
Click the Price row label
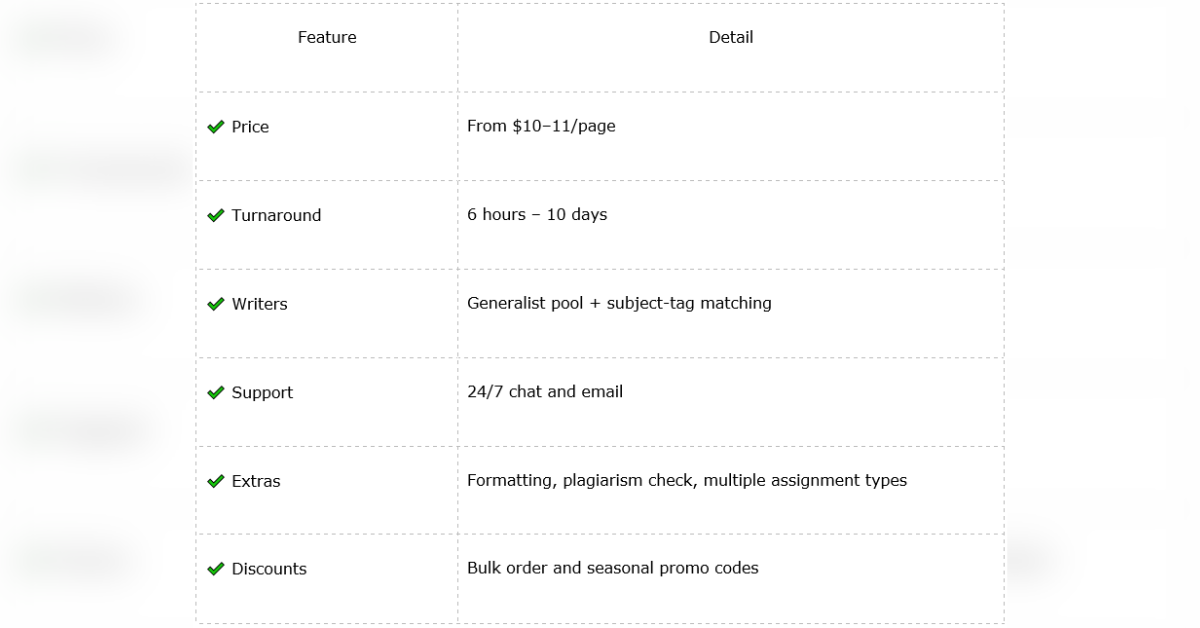(x=250, y=127)
